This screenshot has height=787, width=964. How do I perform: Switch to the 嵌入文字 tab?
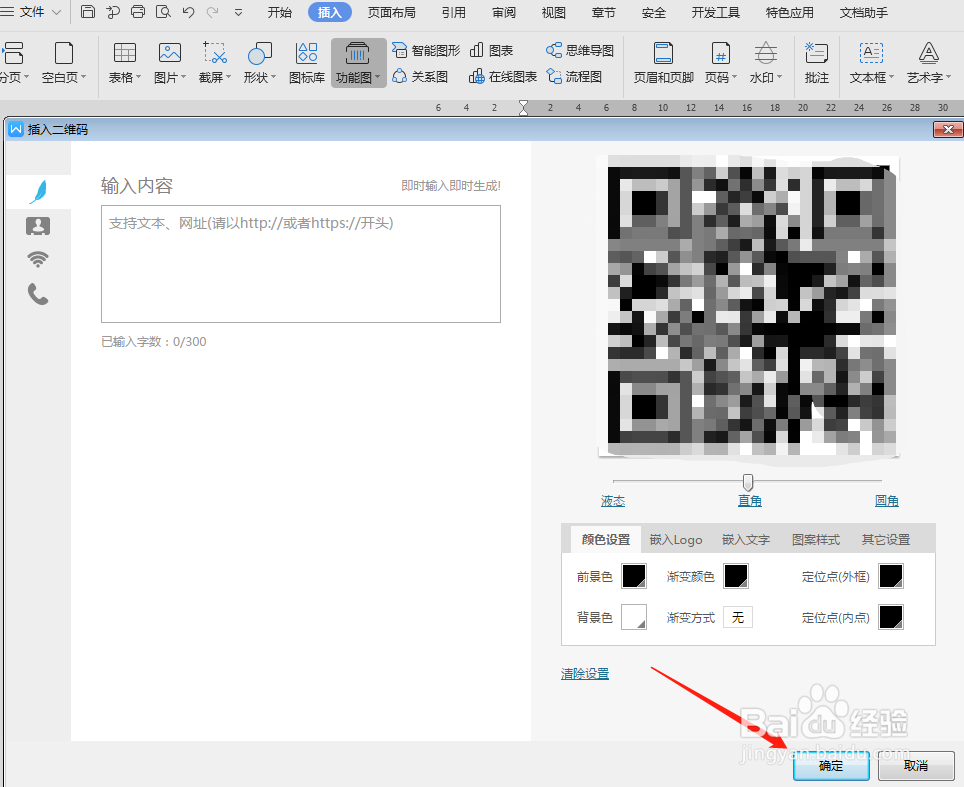click(746, 540)
